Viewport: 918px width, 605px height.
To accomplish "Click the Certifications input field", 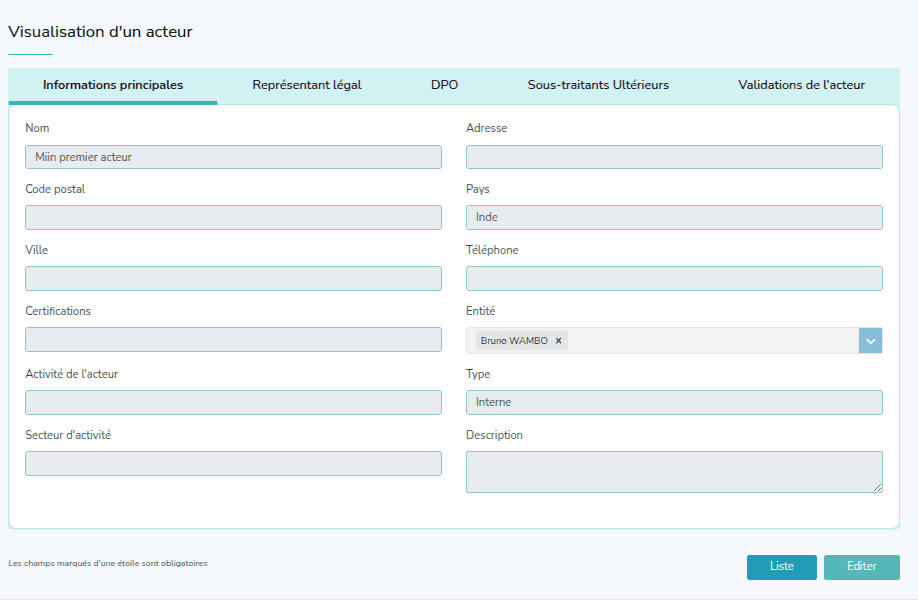I will [233, 340].
